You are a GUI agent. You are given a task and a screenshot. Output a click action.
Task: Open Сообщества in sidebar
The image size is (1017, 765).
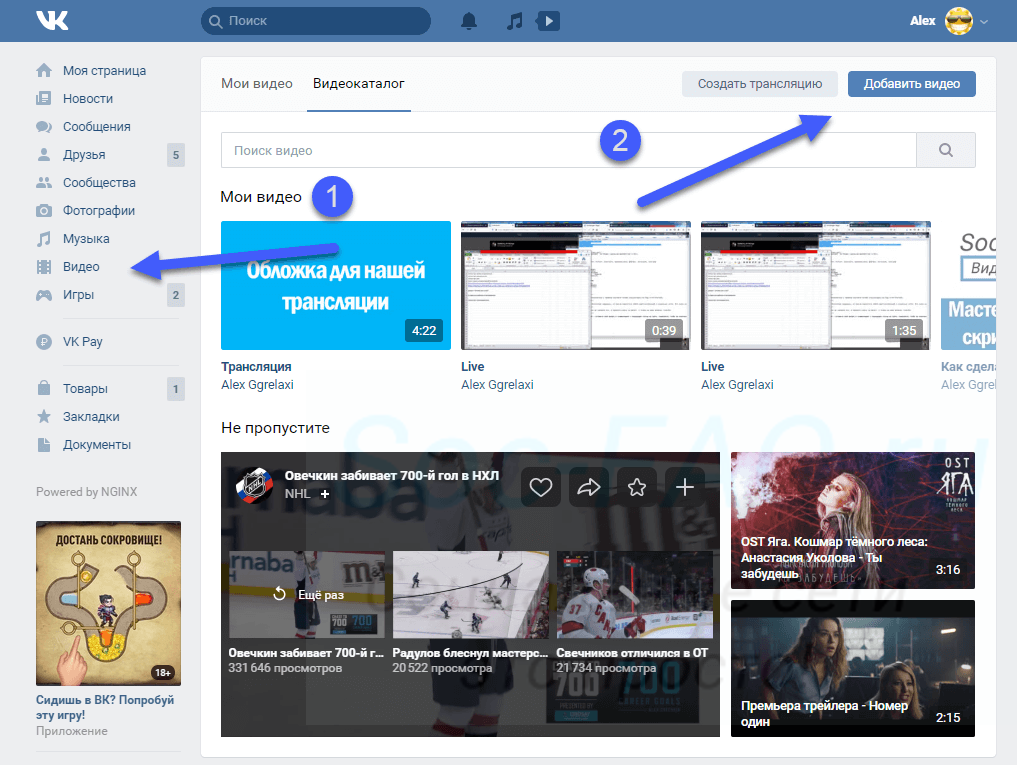click(99, 182)
